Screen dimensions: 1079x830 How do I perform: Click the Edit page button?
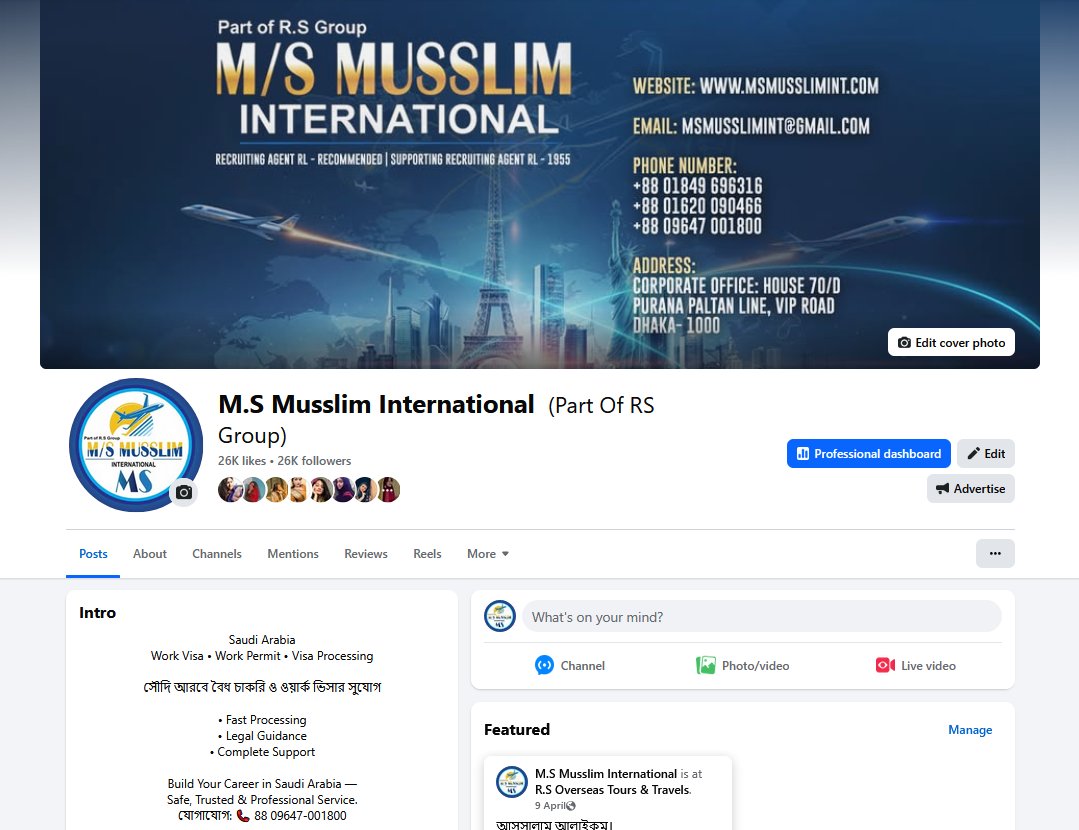pyautogui.click(x=985, y=454)
